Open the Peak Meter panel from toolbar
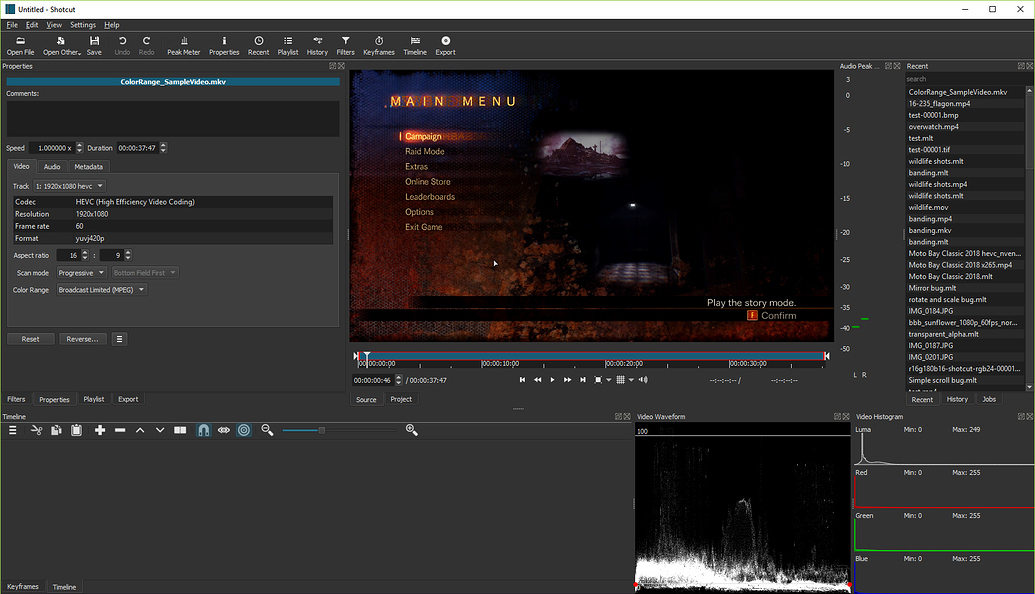The image size is (1035, 594). (184, 46)
